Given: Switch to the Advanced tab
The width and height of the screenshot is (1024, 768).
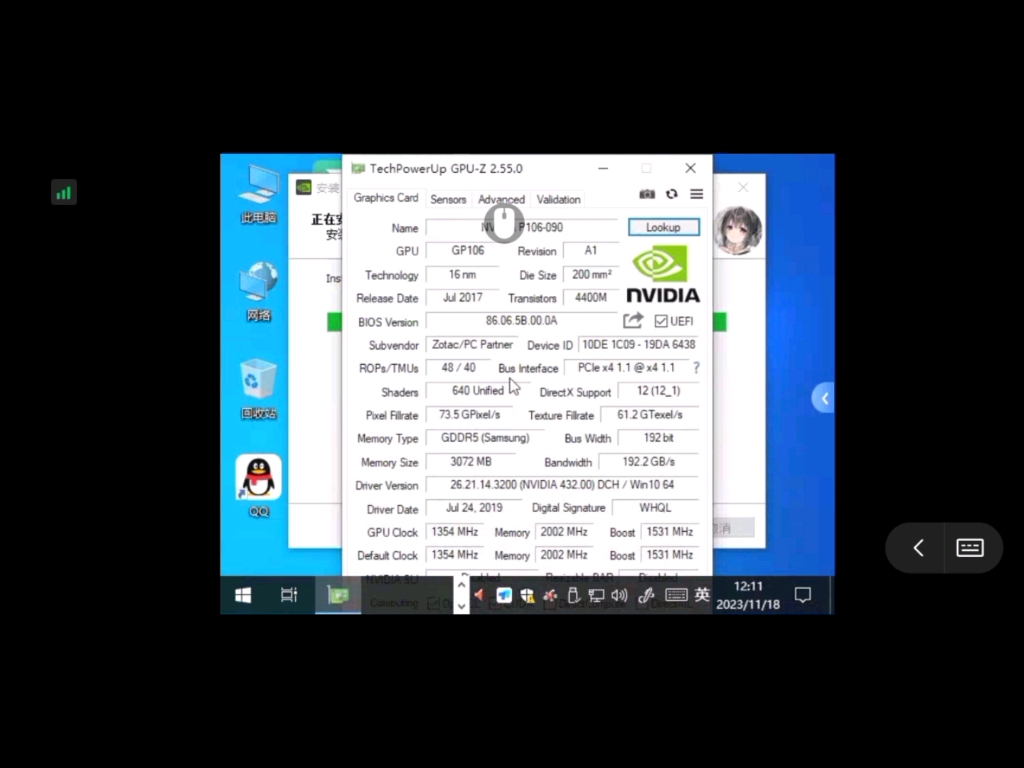Looking at the screenshot, I should (x=501, y=199).
